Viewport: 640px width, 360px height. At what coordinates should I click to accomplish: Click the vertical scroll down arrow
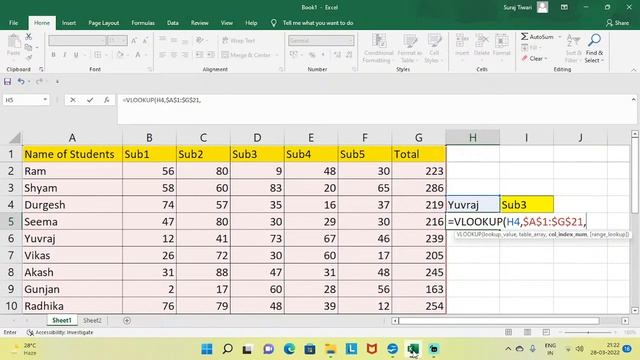pyautogui.click(x=635, y=310)
